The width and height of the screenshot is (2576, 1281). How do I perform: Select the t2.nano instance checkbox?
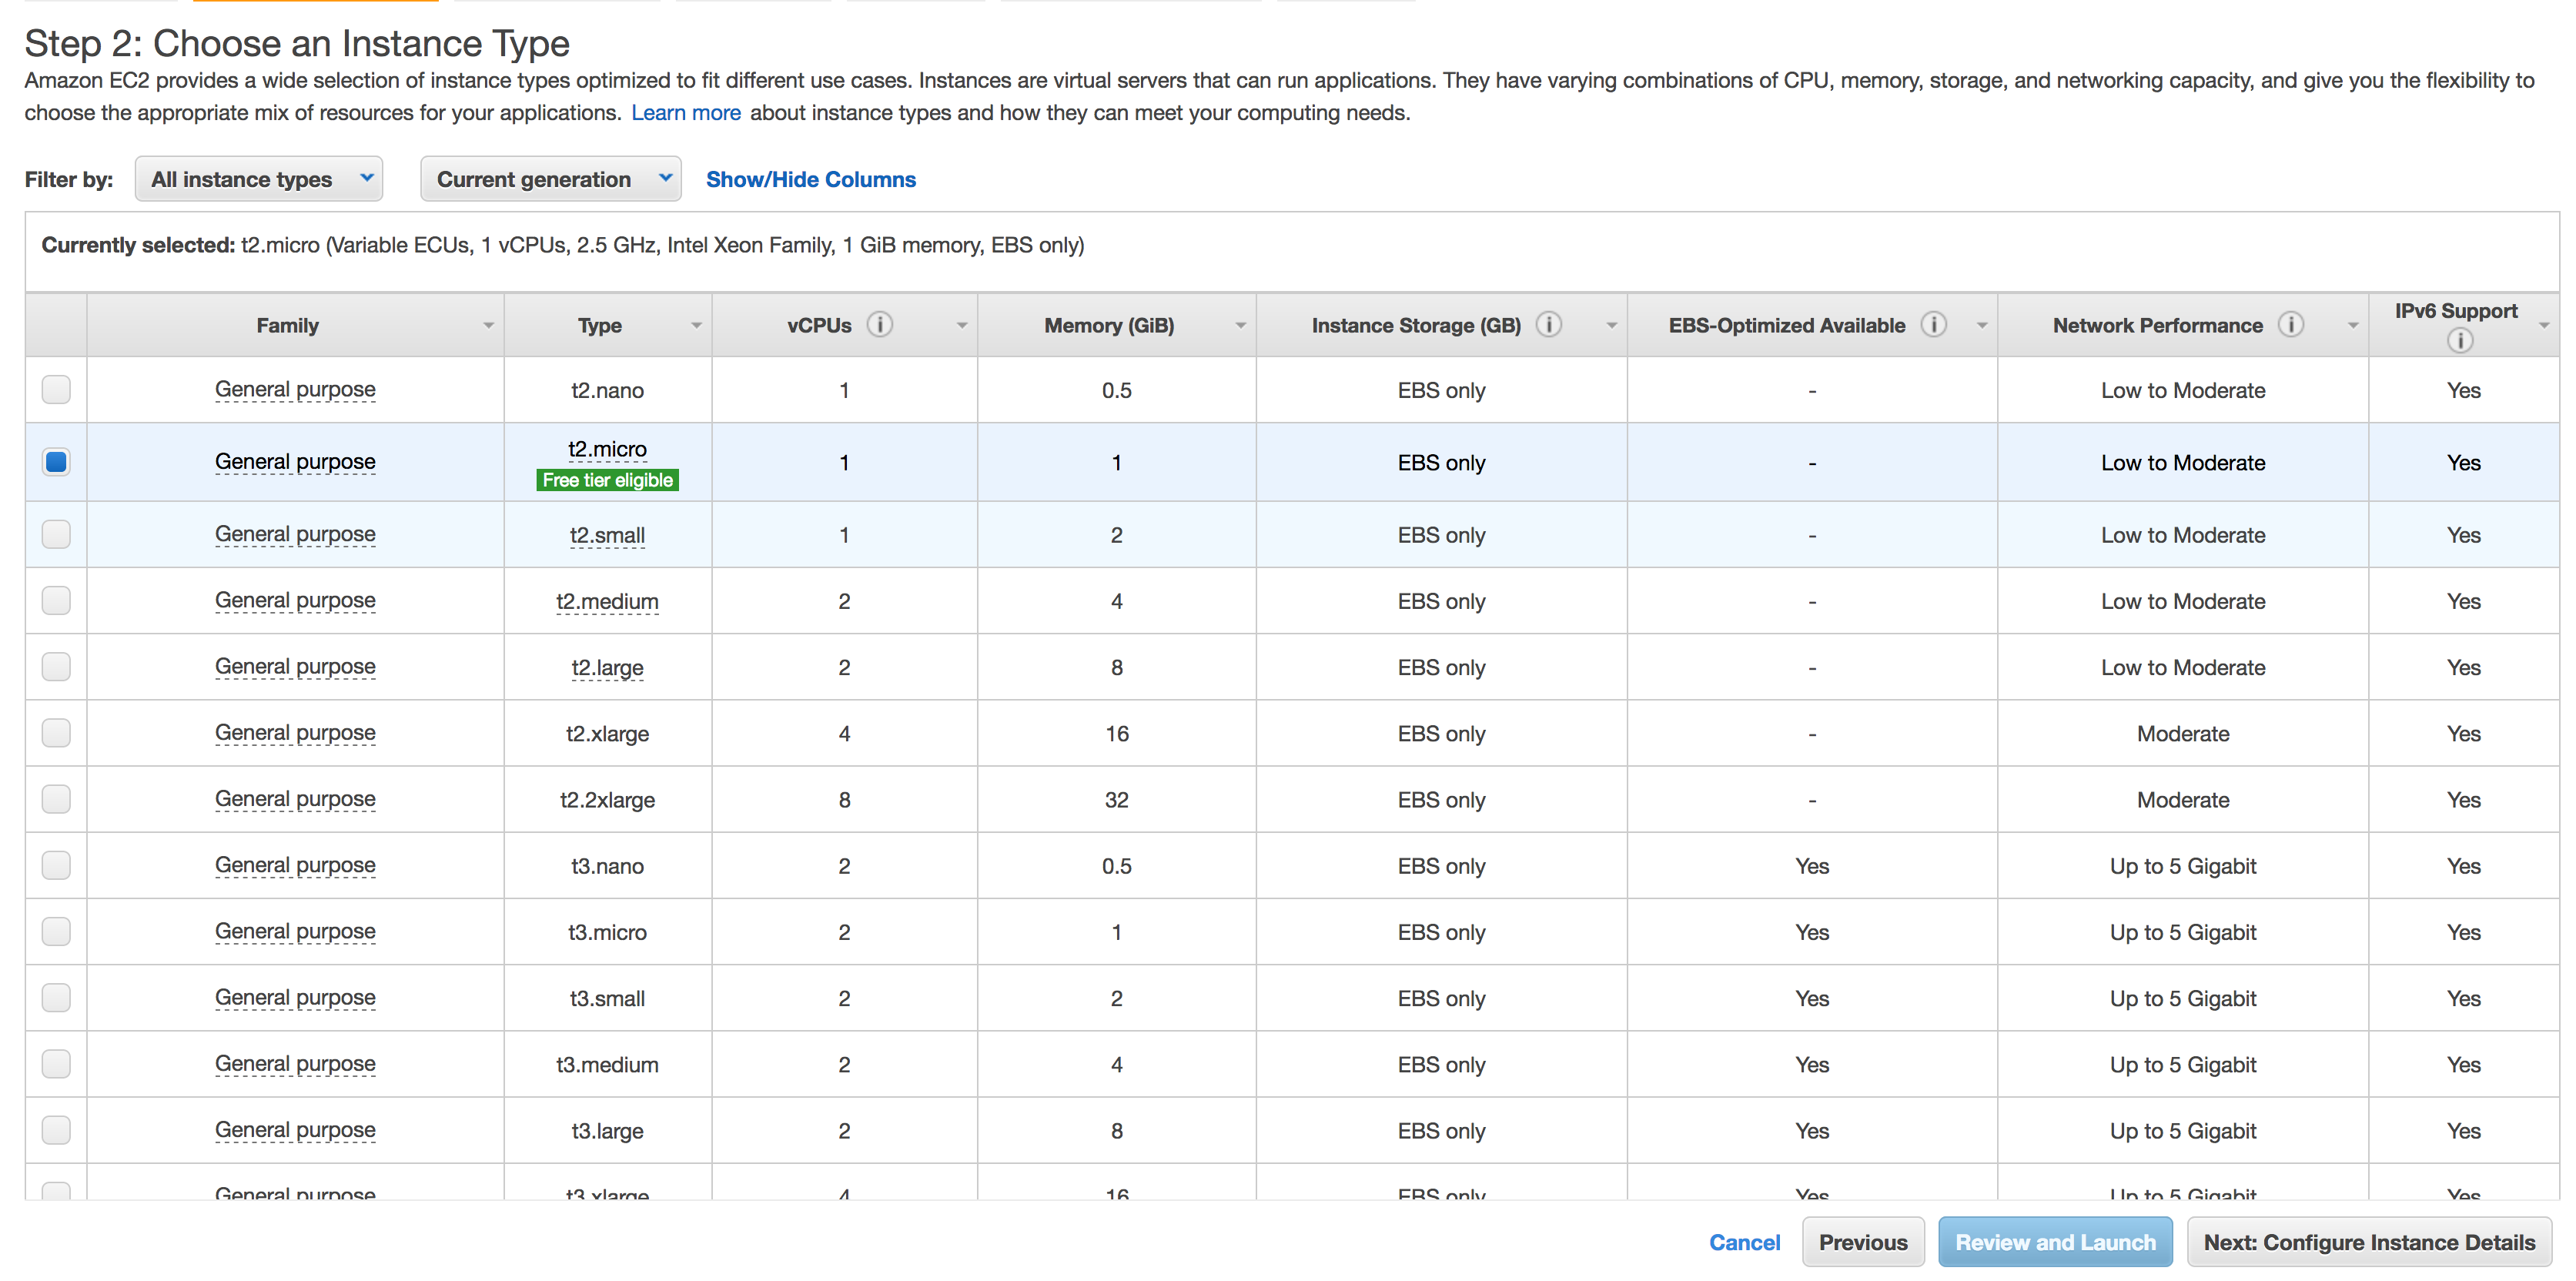pos(56,389)
